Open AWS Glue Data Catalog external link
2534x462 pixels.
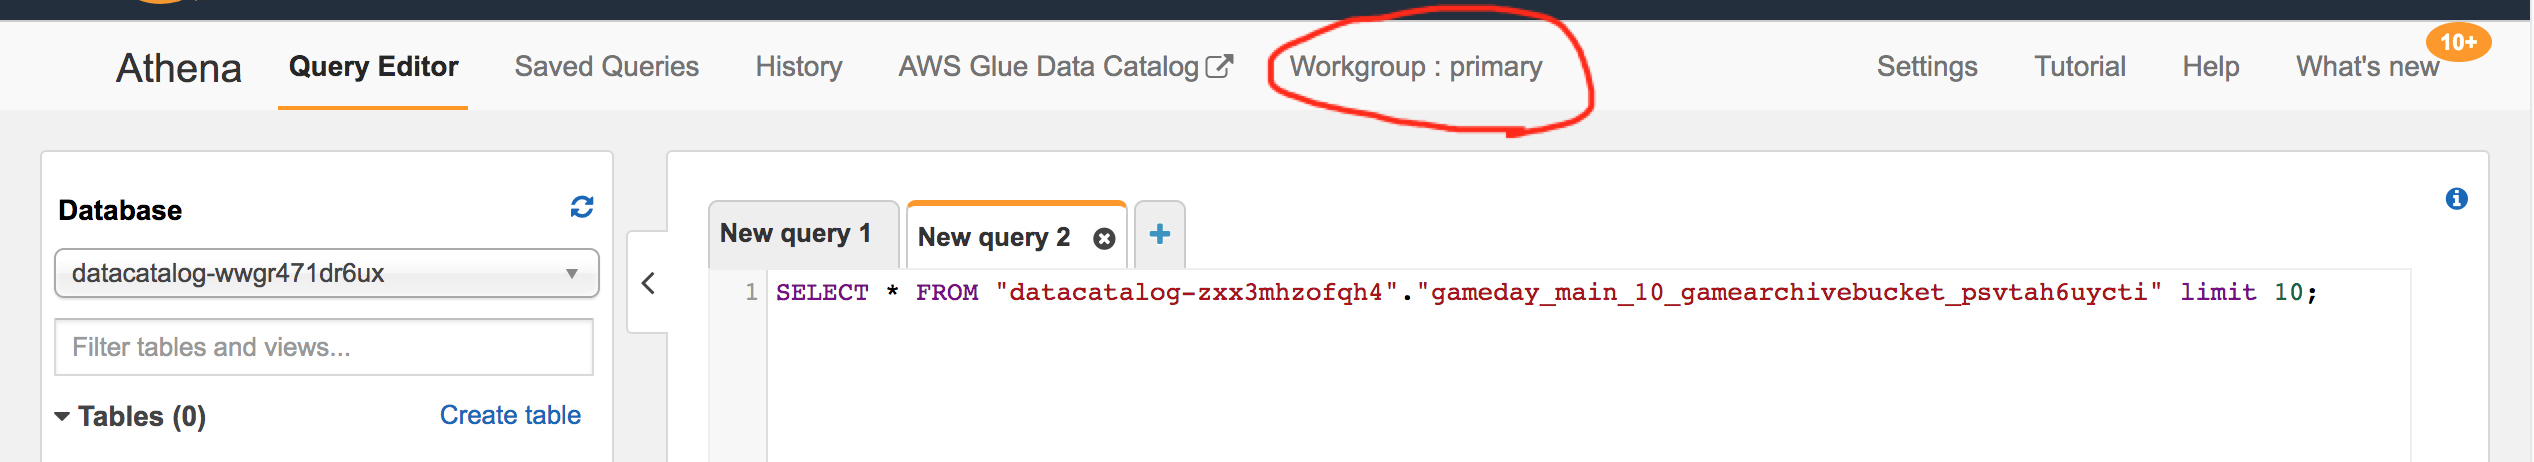click(1065, 67)
